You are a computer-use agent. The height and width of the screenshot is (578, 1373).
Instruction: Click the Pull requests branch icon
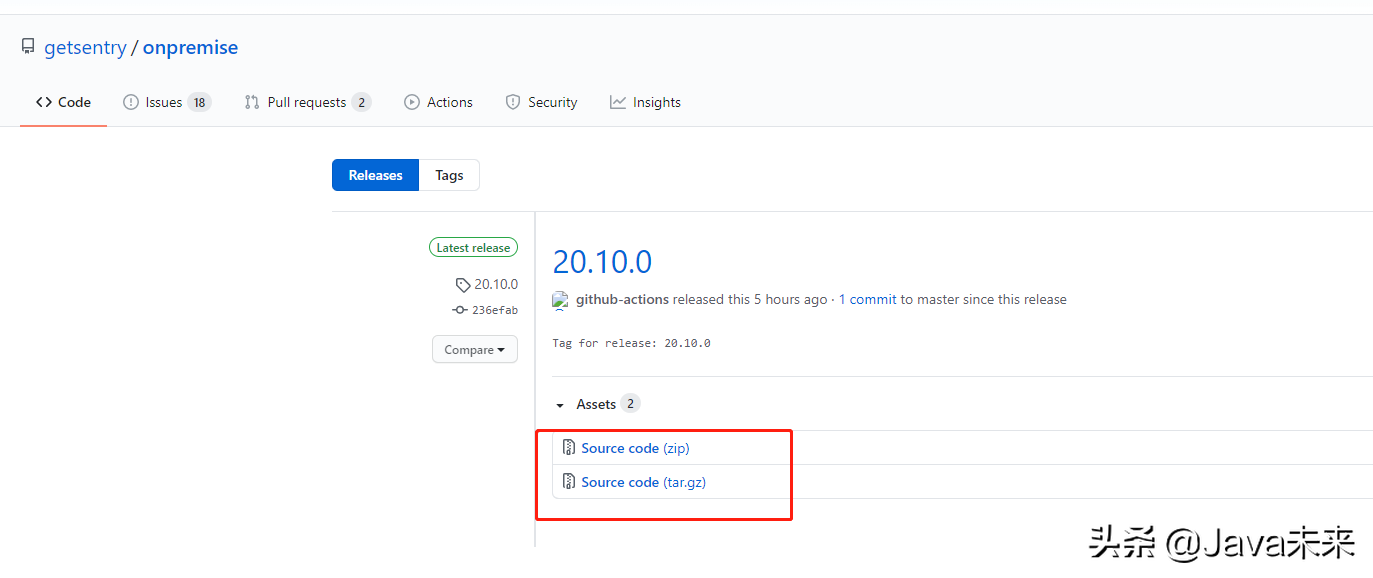pyautogui.click(x=252, y=102)
